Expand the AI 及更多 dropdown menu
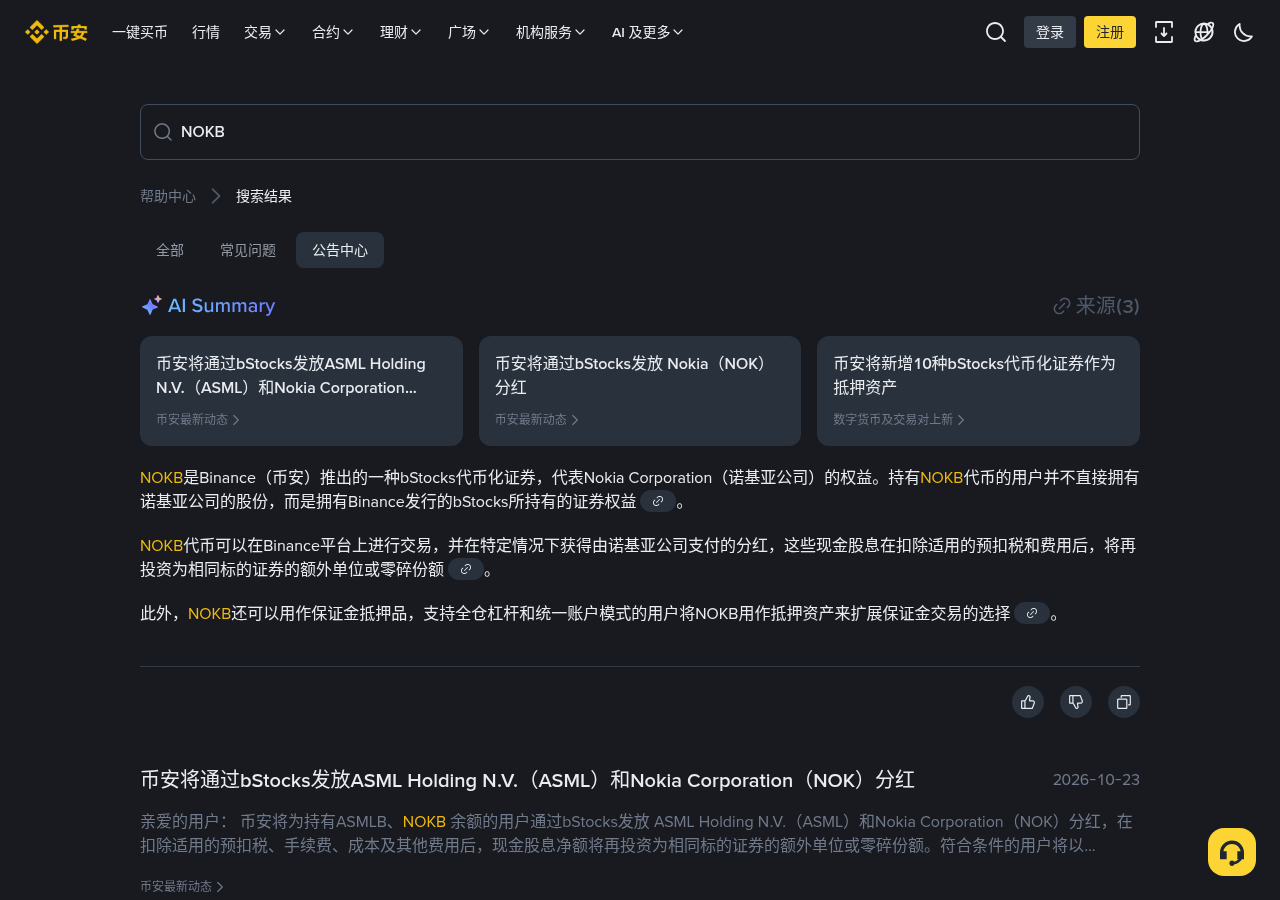The image size is (1280, 900). coord(648,32)
